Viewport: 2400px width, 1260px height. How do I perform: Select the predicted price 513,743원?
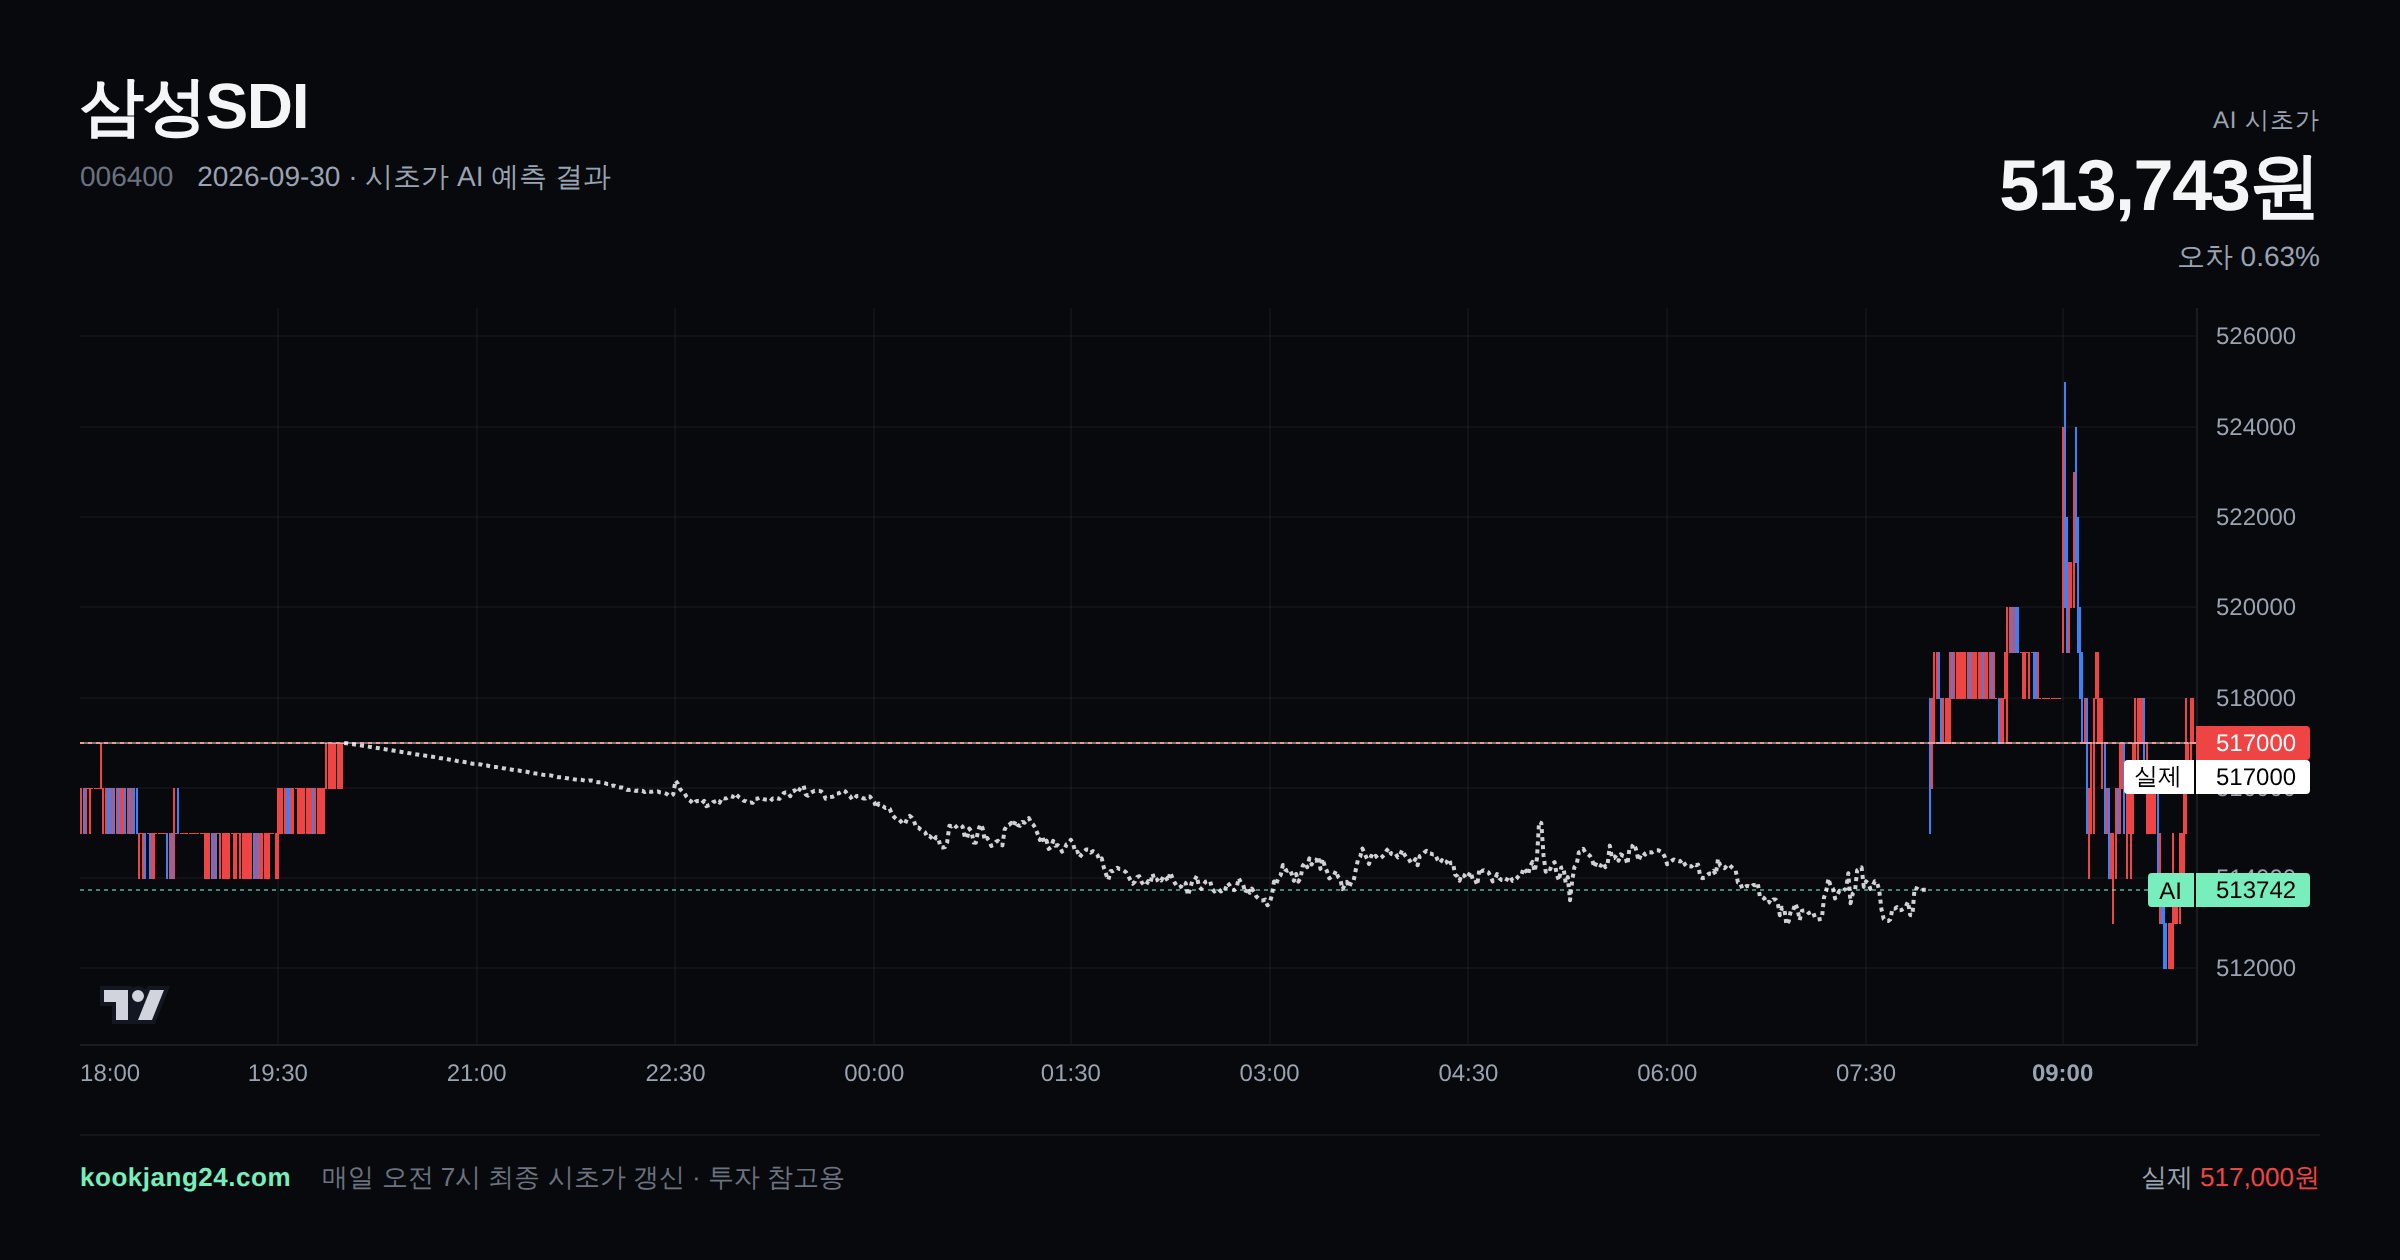(2158, 187)
